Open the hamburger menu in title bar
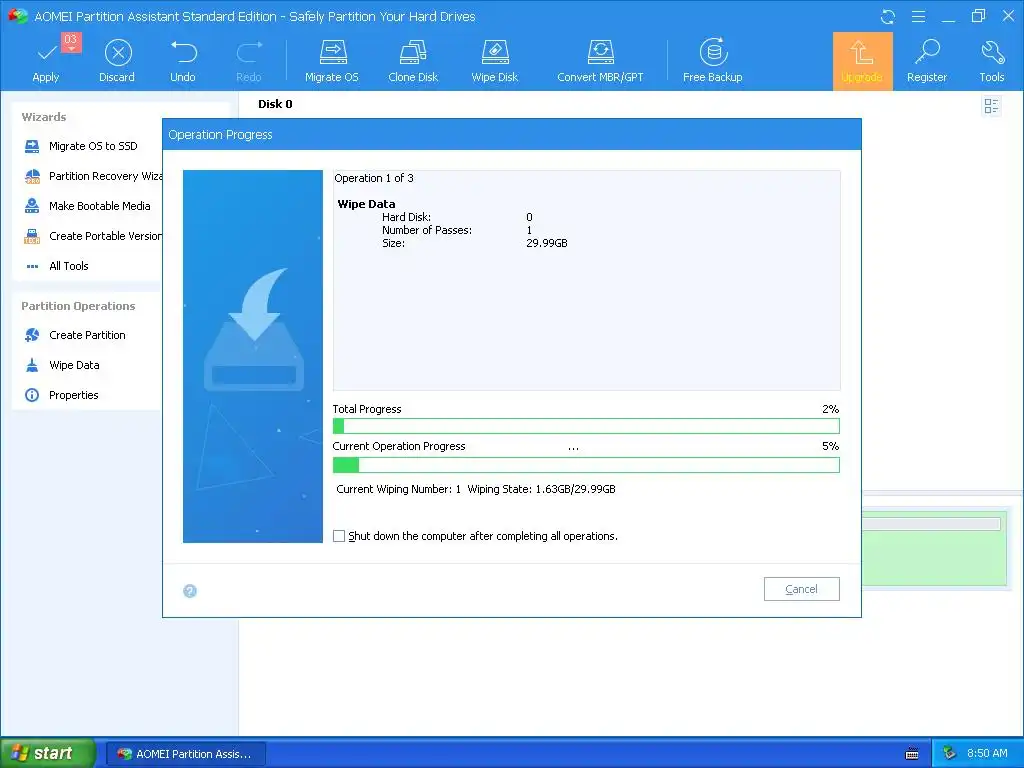The image size is (1024, 768). click(918, 16)
